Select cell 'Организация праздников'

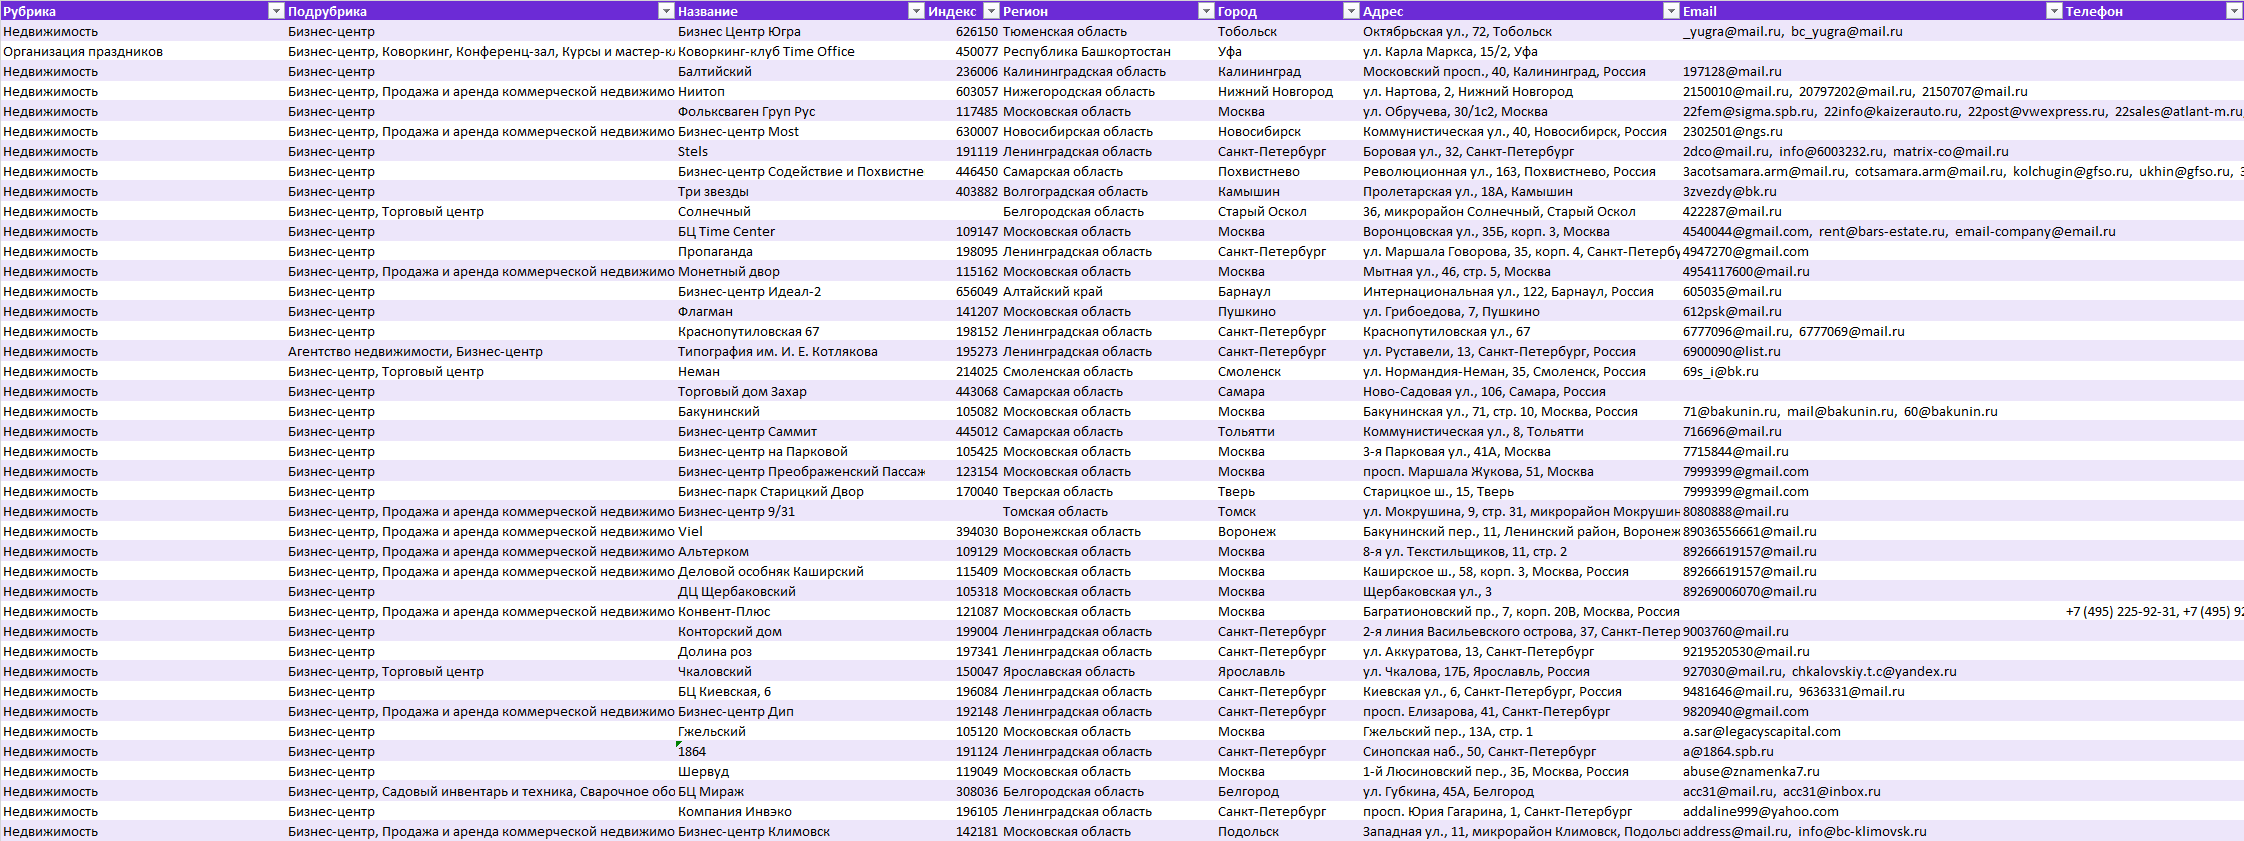click(143, 51)
